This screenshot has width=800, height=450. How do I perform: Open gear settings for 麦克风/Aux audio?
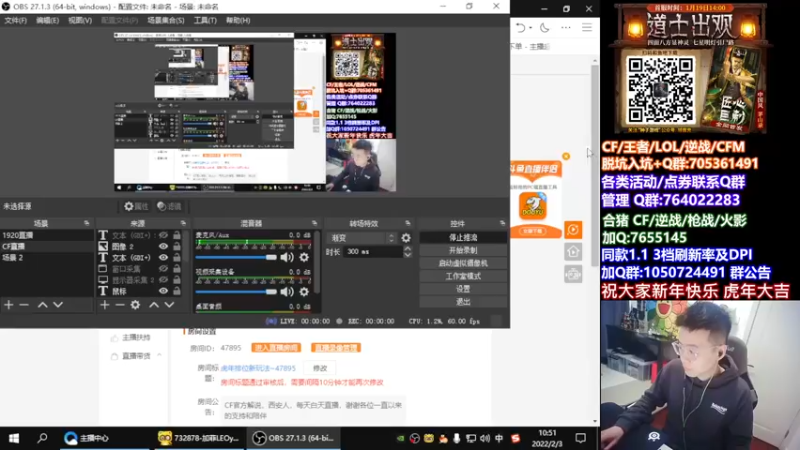click(304, 257)
